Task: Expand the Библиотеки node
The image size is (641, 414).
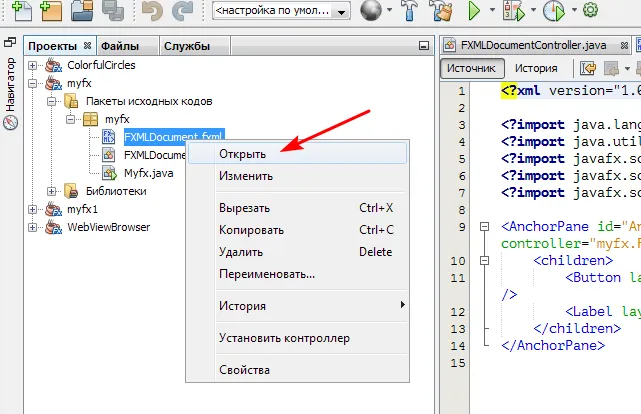Action: 51,191
